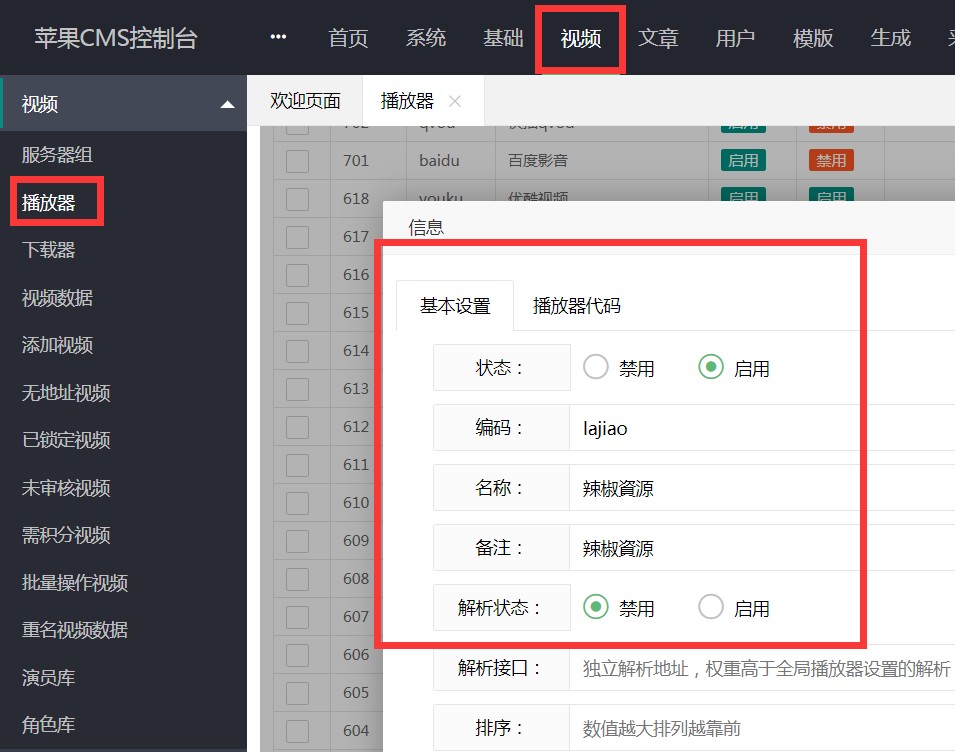Switch to the 欢迎页面 tab

(x=305, y=100)
